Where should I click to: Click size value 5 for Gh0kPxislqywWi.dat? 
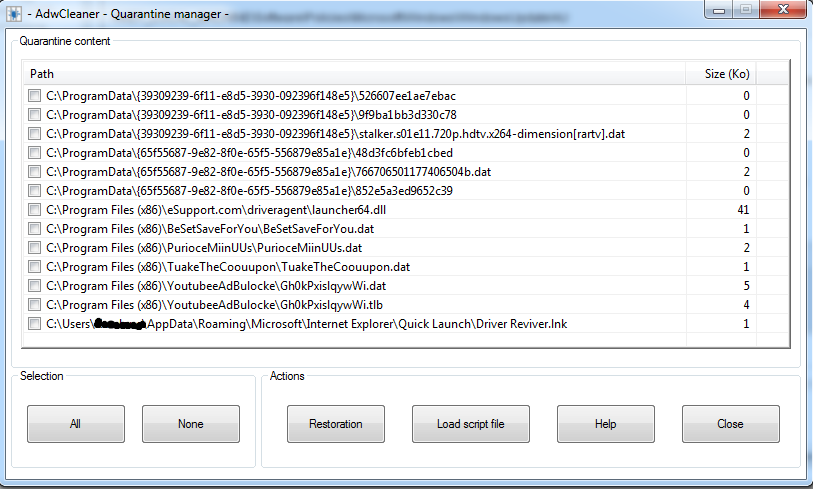pyautogui.click(x=746, y=286)
